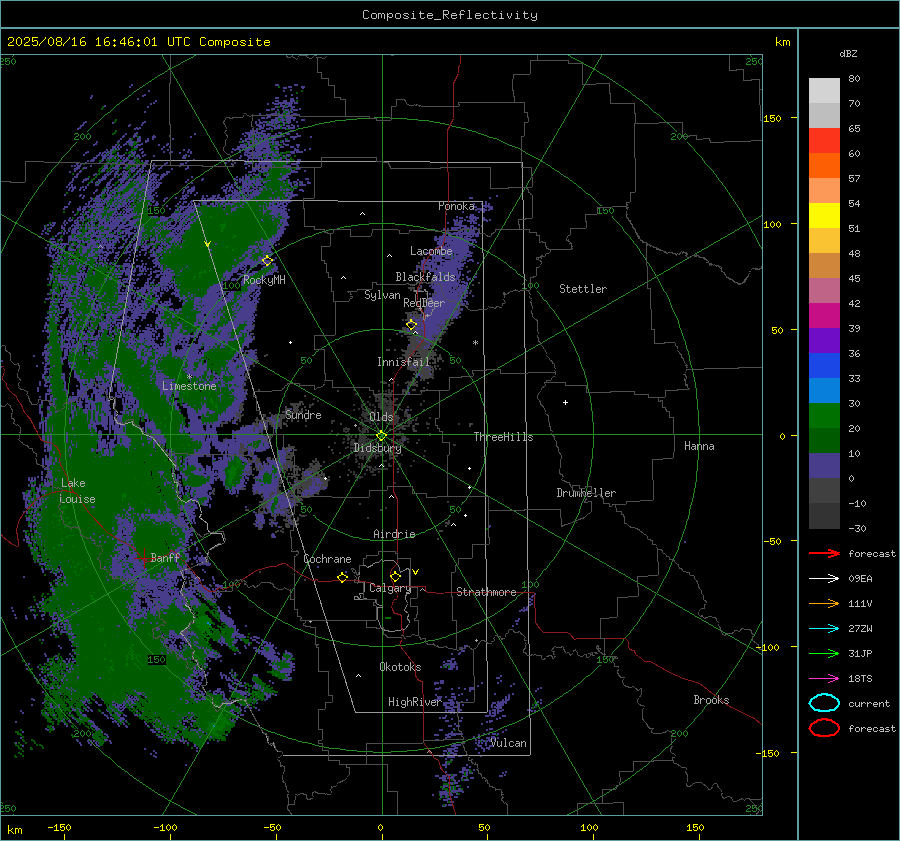Click the white asterisk east of Innisfail

pyautogui.click(x=475, y=343)
